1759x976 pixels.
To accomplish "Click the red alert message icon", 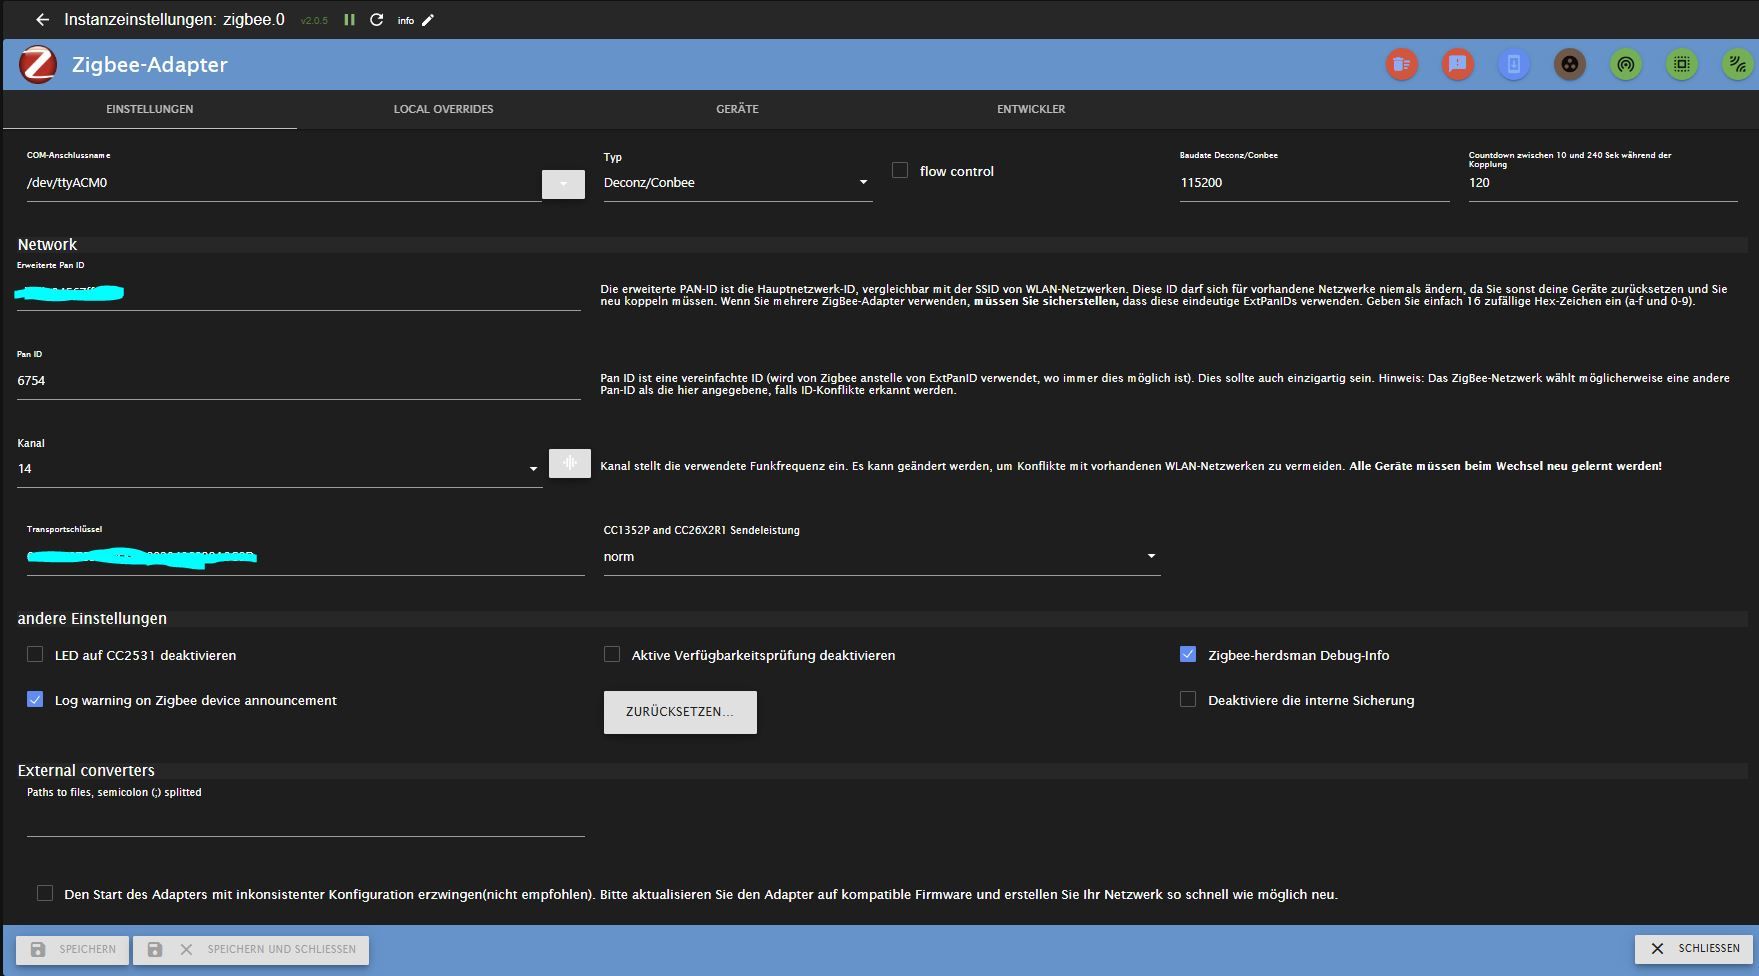I will click(1458, 65).
